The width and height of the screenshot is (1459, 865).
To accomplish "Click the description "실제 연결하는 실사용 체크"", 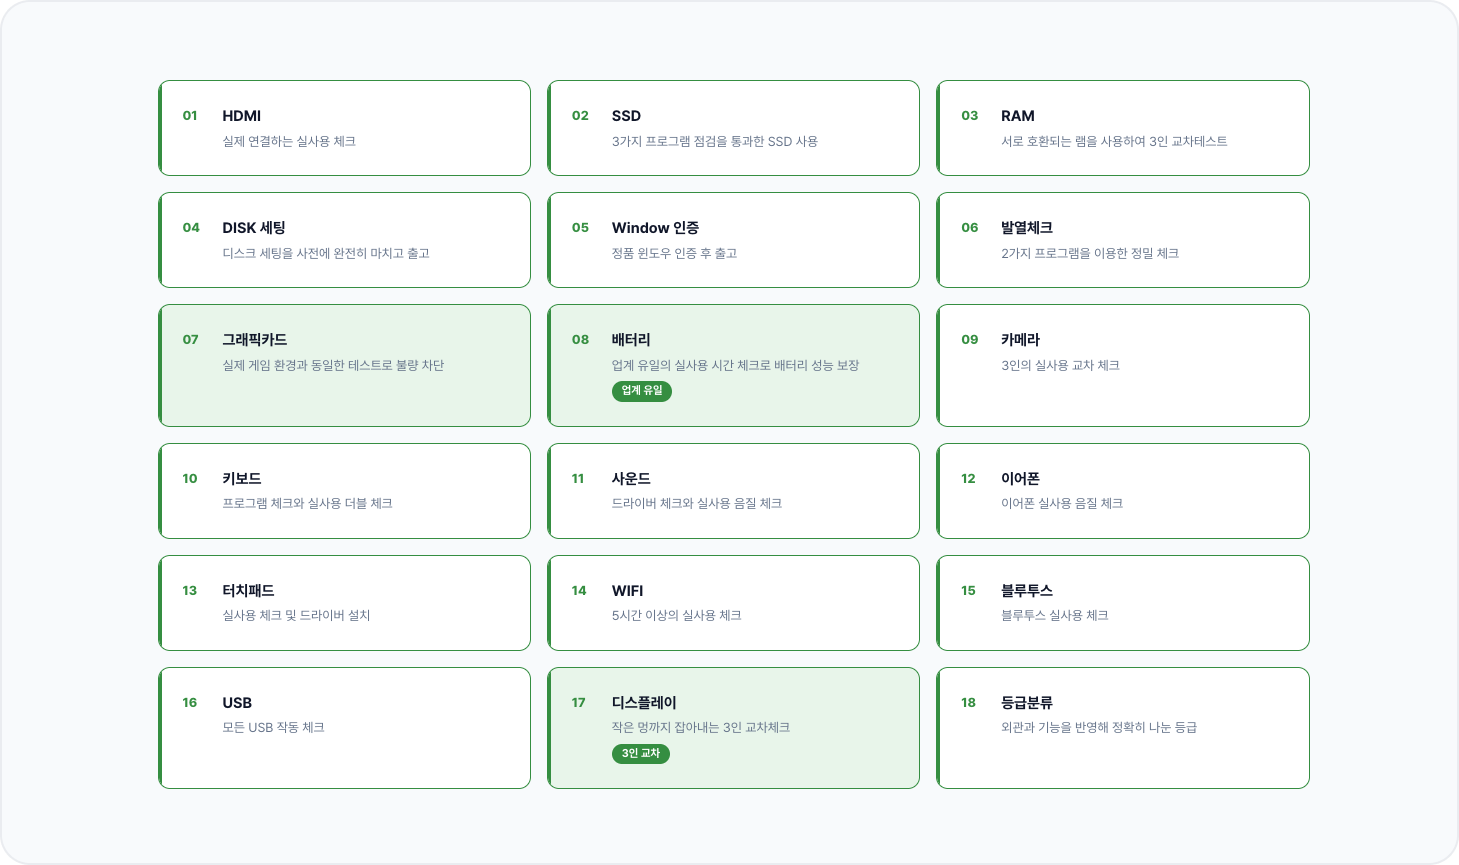I will click(x=289, y=142).
